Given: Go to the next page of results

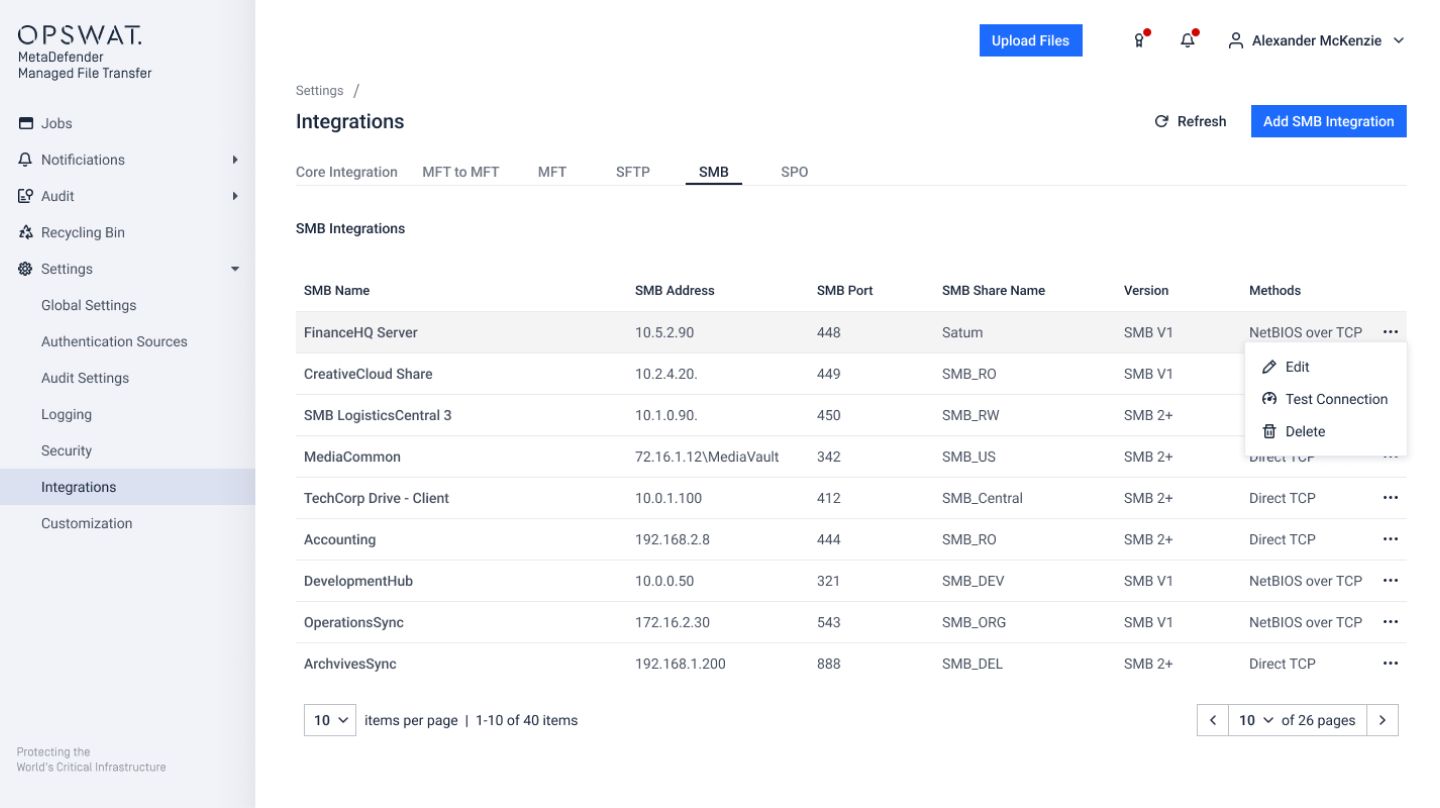Looking at the screenshot, I should click(1383, 720).
